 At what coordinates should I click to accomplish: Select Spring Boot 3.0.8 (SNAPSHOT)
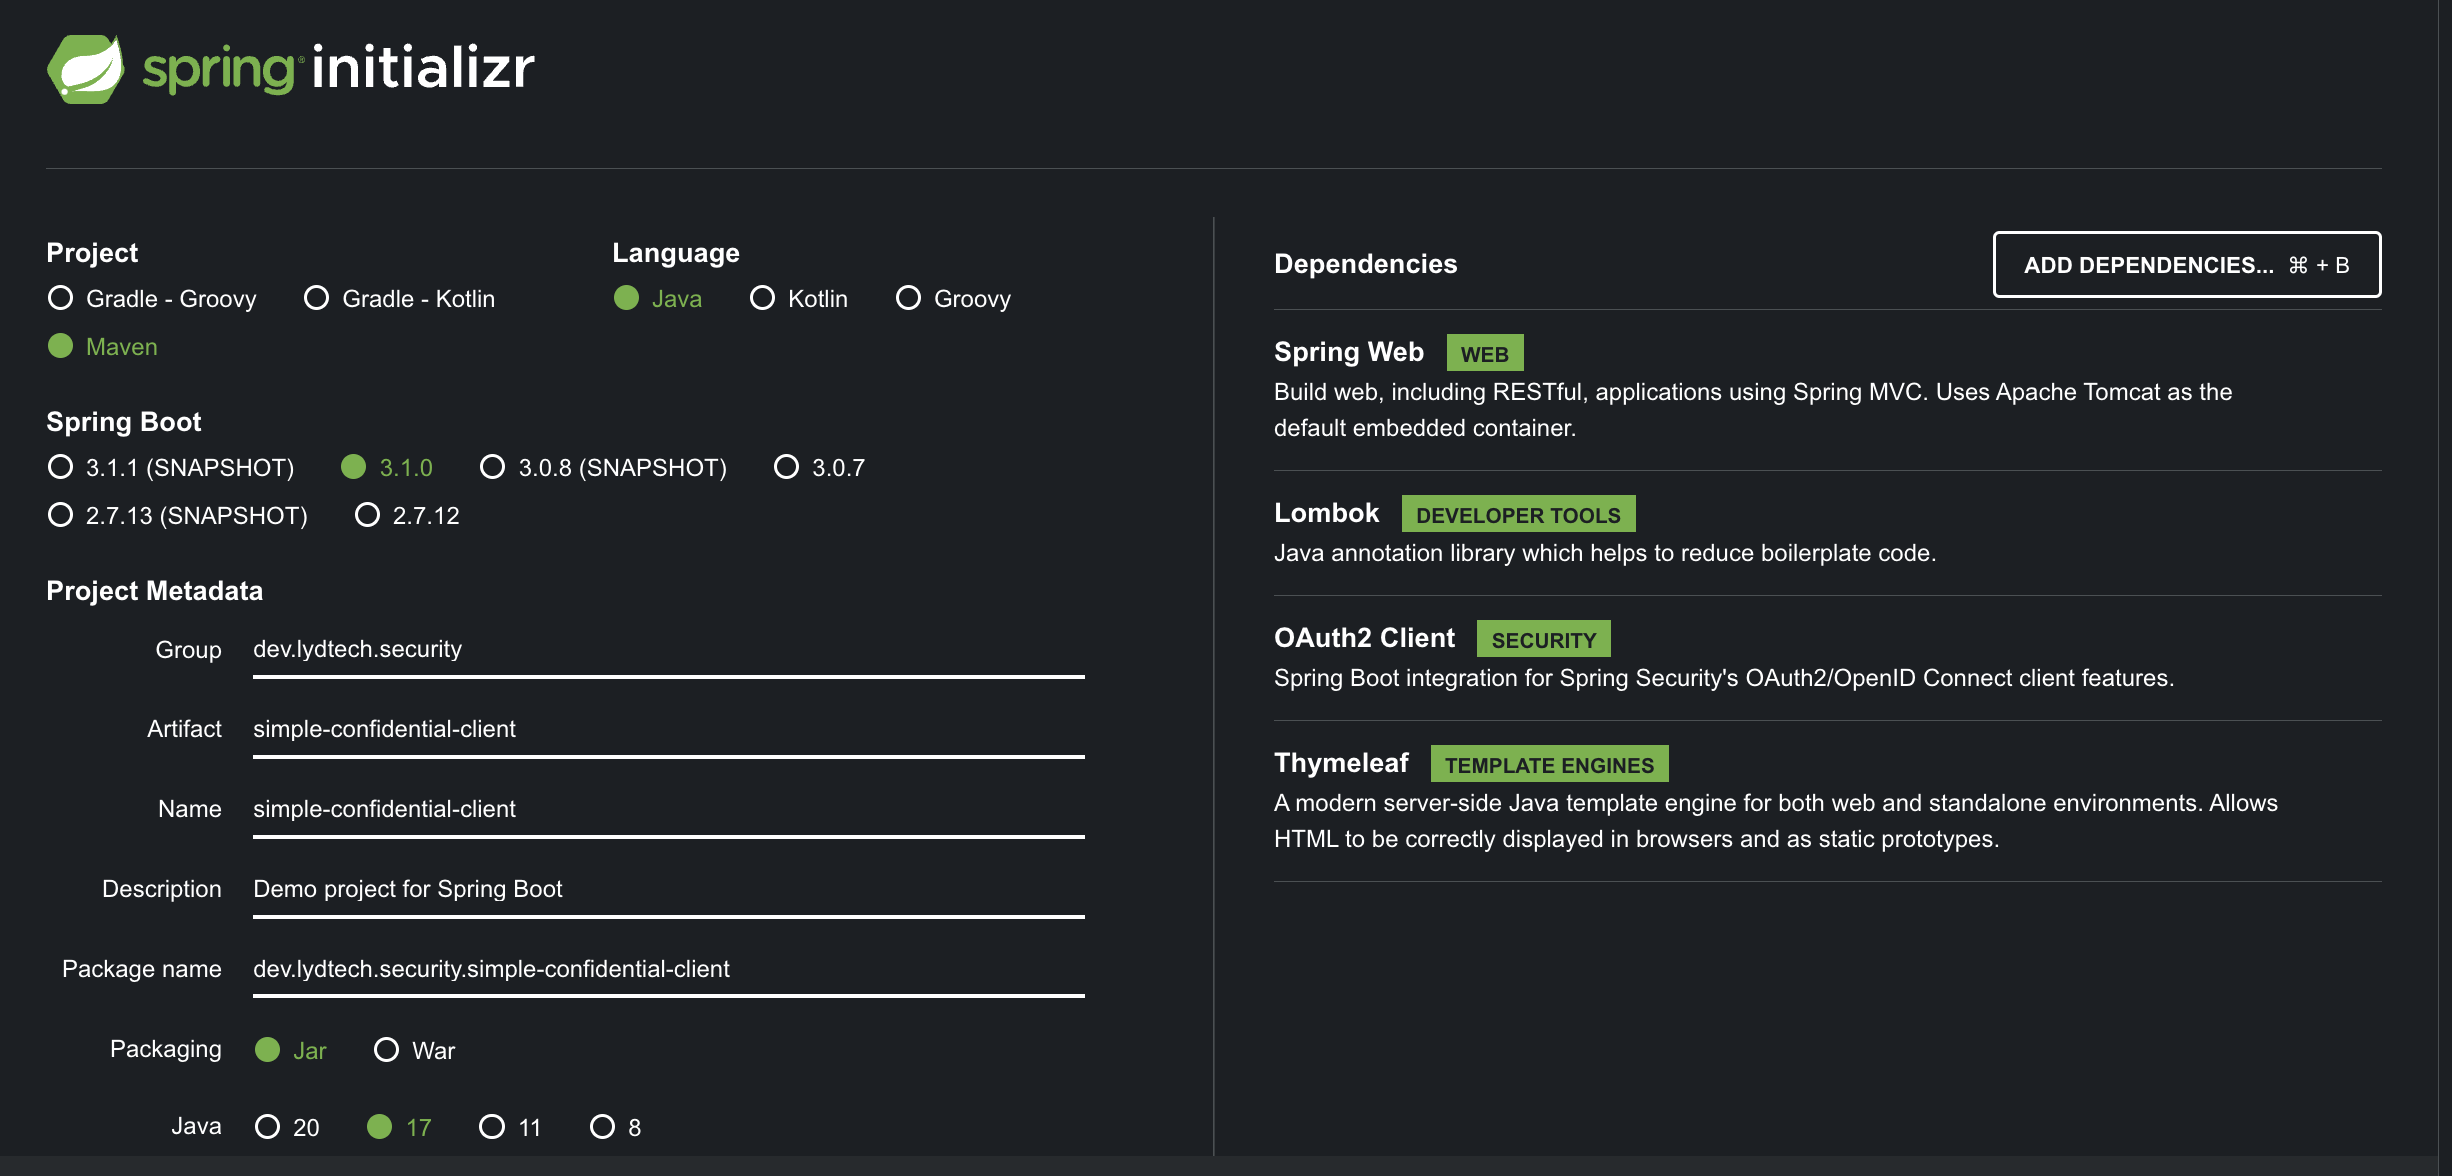[604, 468]
